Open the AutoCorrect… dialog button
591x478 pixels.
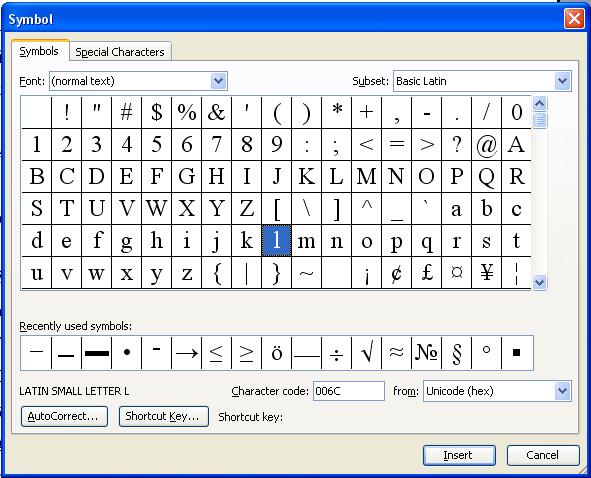point(64,416)
